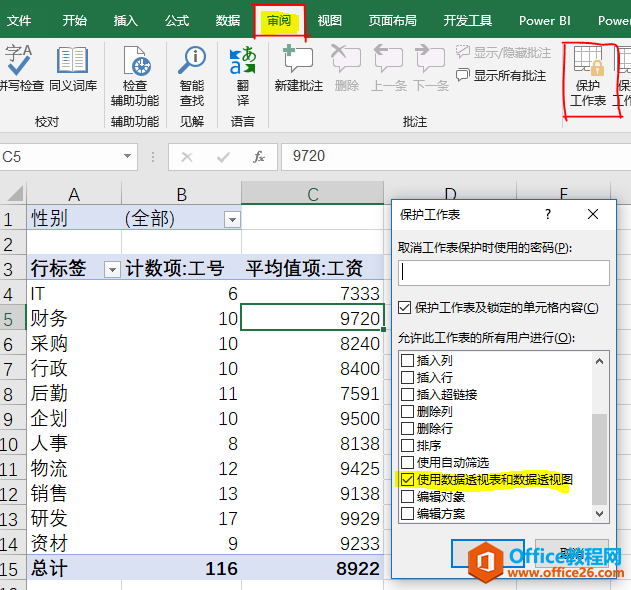Switch to the Home (开始) tab

click(x=74, y=20)
